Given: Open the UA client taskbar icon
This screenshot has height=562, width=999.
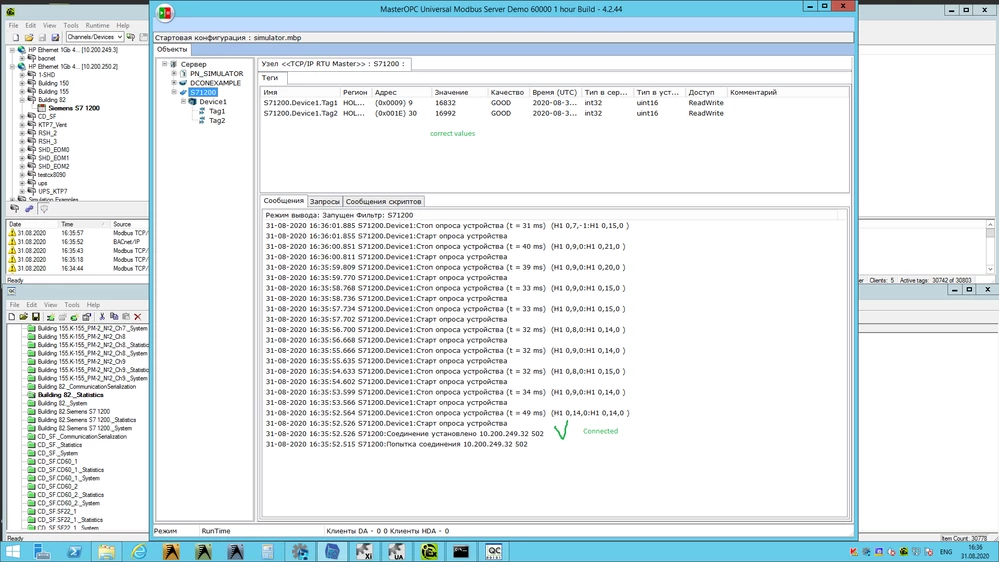Looking at the screenshot, I should [x=396, y=552].
